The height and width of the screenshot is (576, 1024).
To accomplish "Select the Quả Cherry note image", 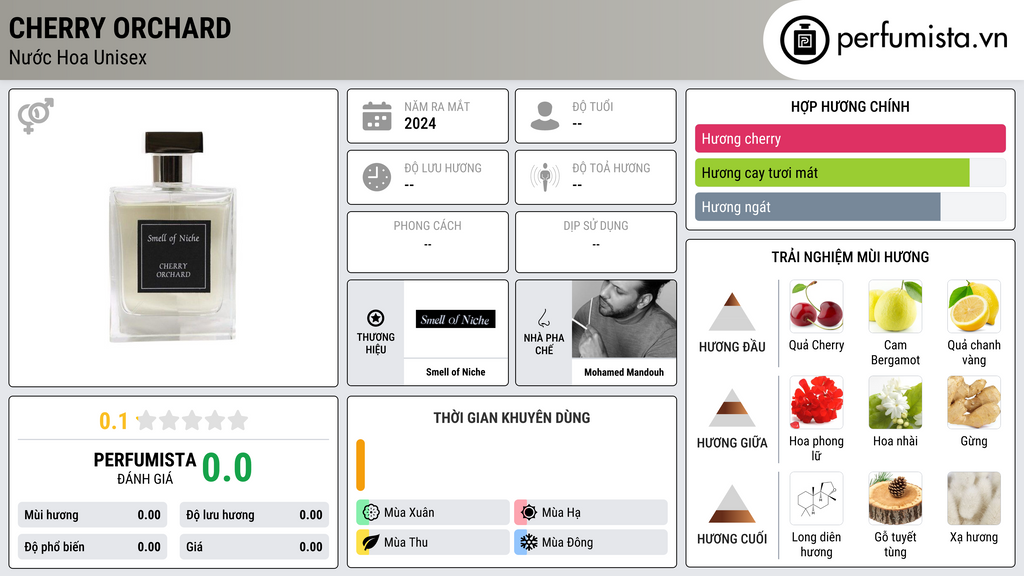I will click(x=816, y=306).
